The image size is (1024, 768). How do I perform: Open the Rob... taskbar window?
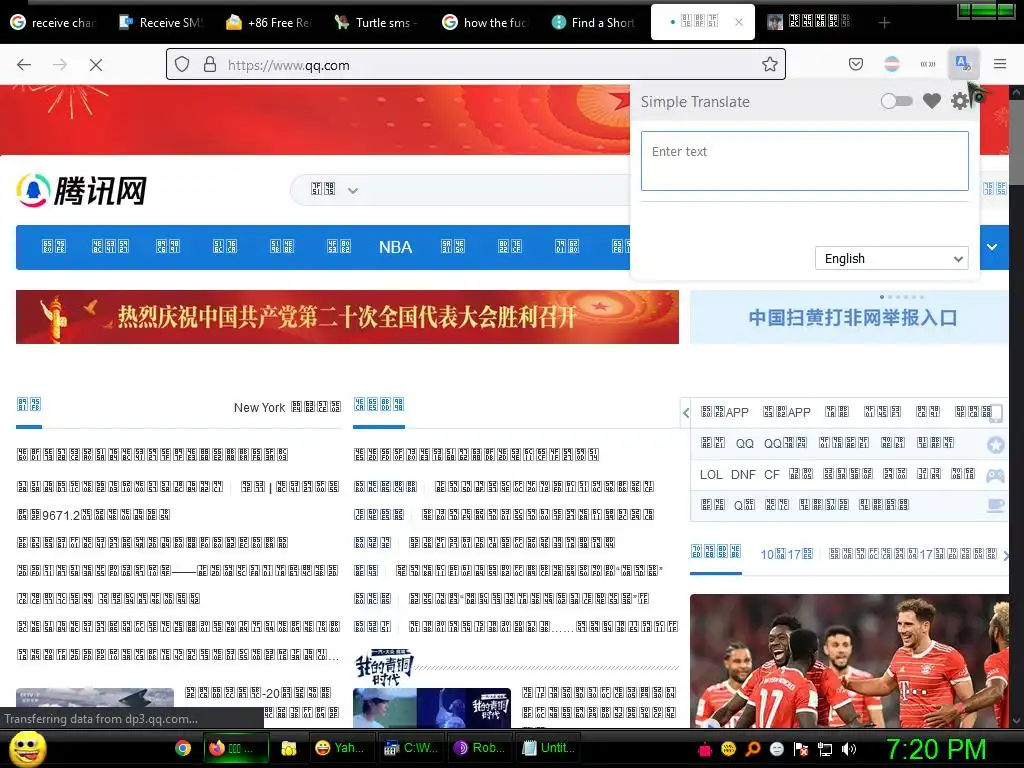(479, 748)
